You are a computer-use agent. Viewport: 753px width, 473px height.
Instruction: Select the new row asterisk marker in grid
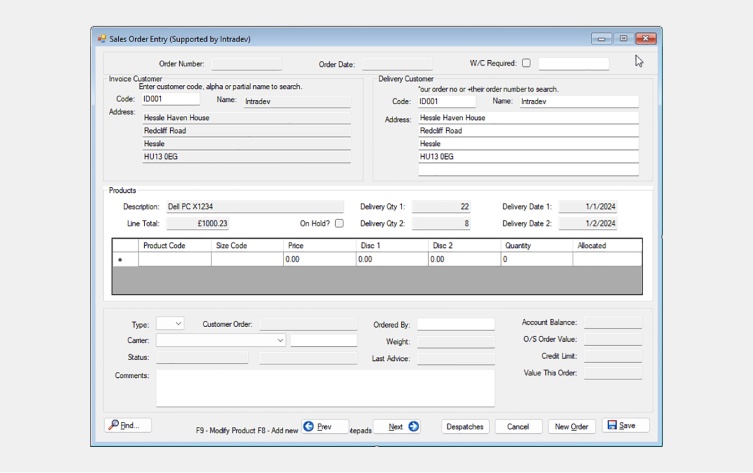click(x=121, y=260)
